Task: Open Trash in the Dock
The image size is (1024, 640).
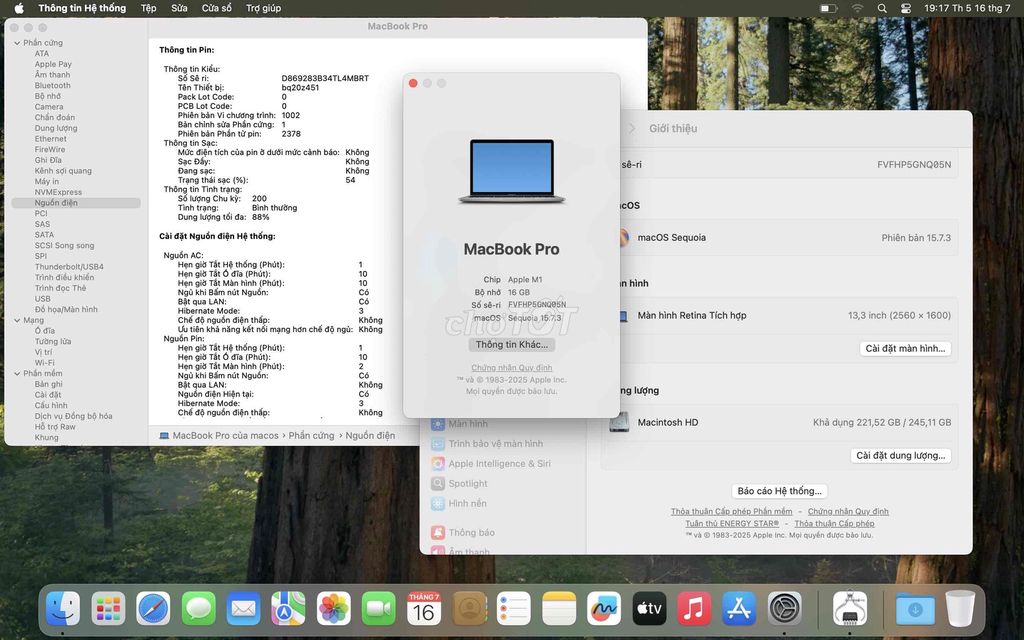Action: [x=960, y=608]
